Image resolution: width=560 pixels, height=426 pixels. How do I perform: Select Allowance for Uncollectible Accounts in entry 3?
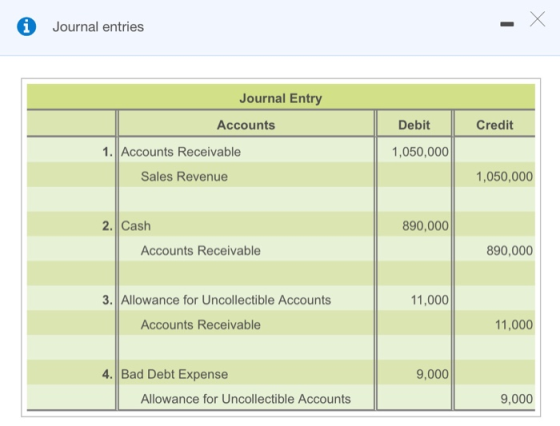[x=226, y=300]
